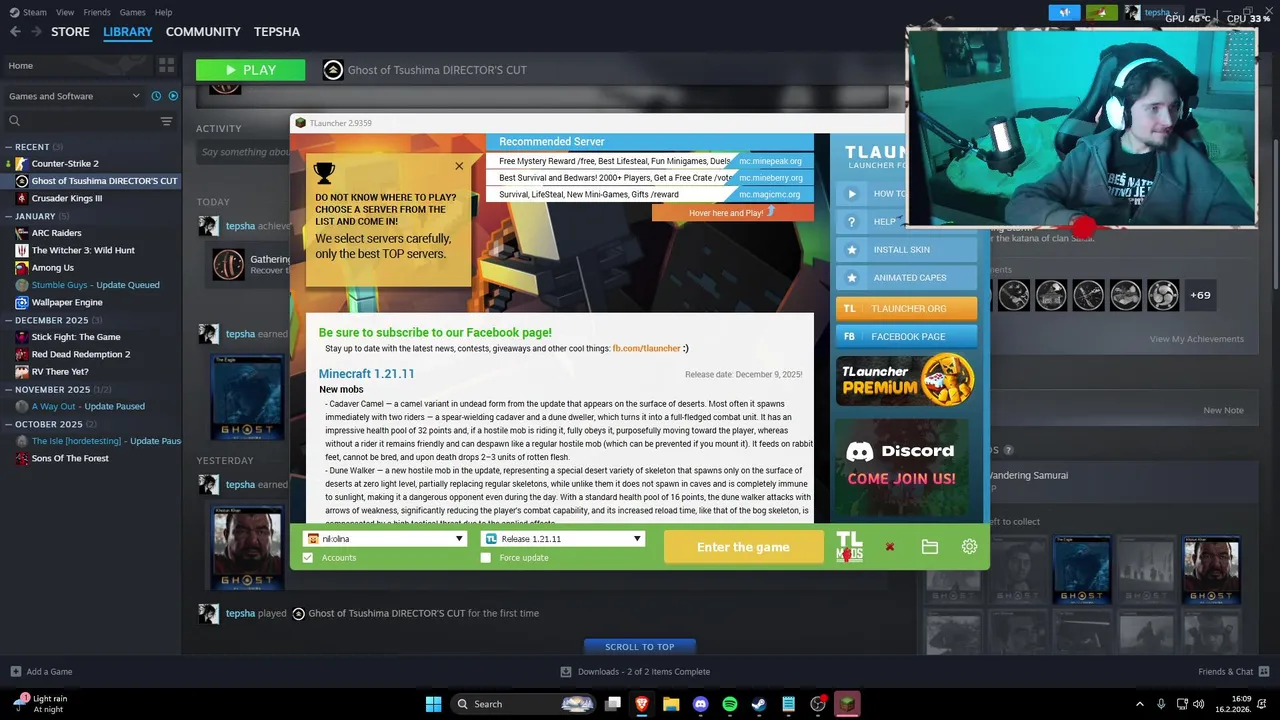Click the Add a Game plus icon
Screen dimensions: 1280x720
[15, 672]
